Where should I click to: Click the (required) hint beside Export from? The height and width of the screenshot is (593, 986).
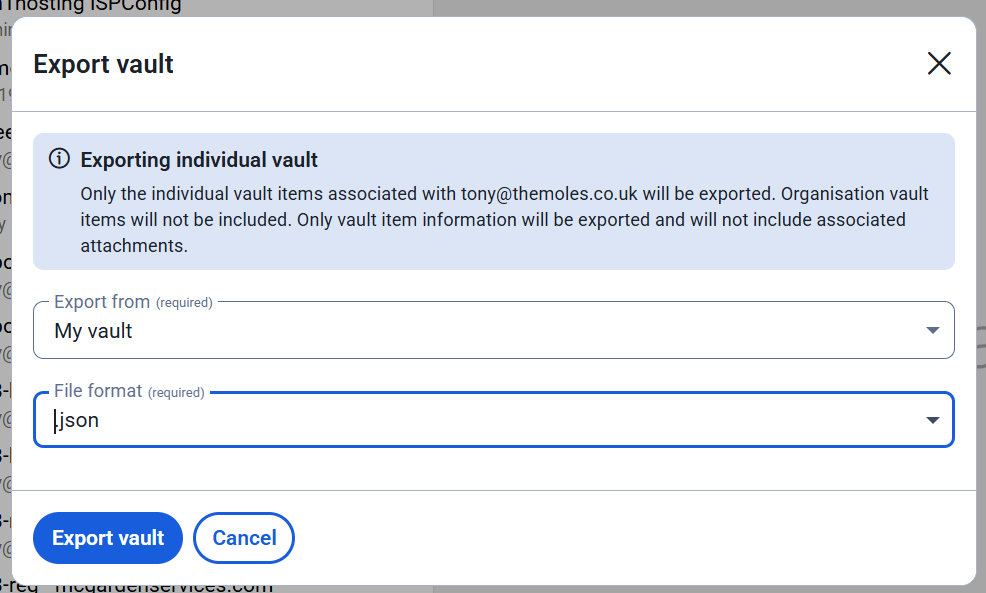coord(184,303)
